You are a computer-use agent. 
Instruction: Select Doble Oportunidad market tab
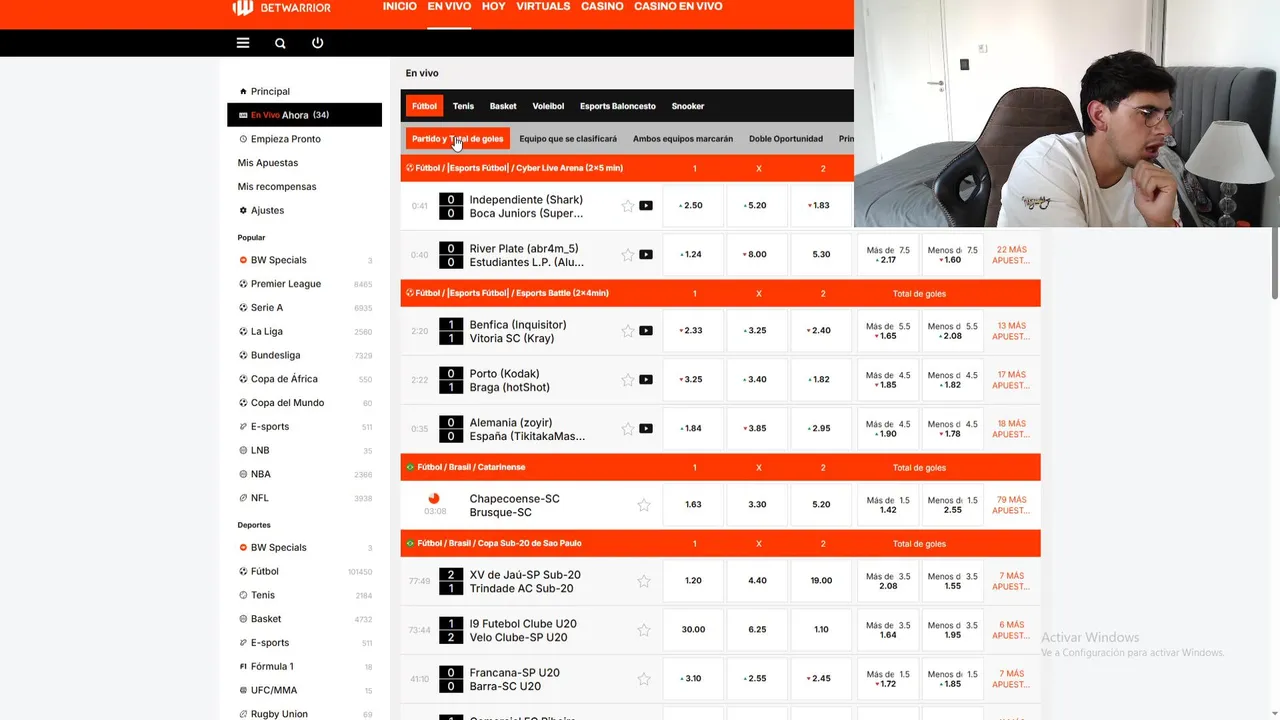pos(786,139)
